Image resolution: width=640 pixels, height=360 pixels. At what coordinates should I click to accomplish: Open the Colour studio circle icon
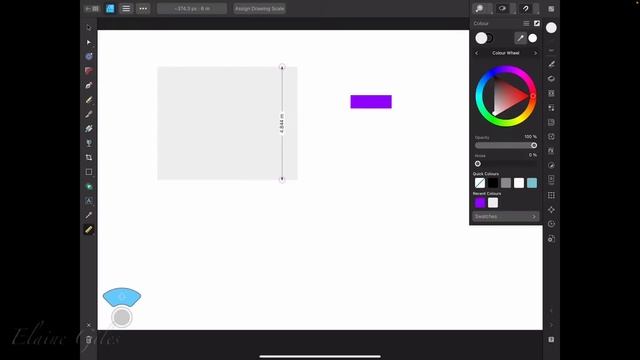[551, 28]
